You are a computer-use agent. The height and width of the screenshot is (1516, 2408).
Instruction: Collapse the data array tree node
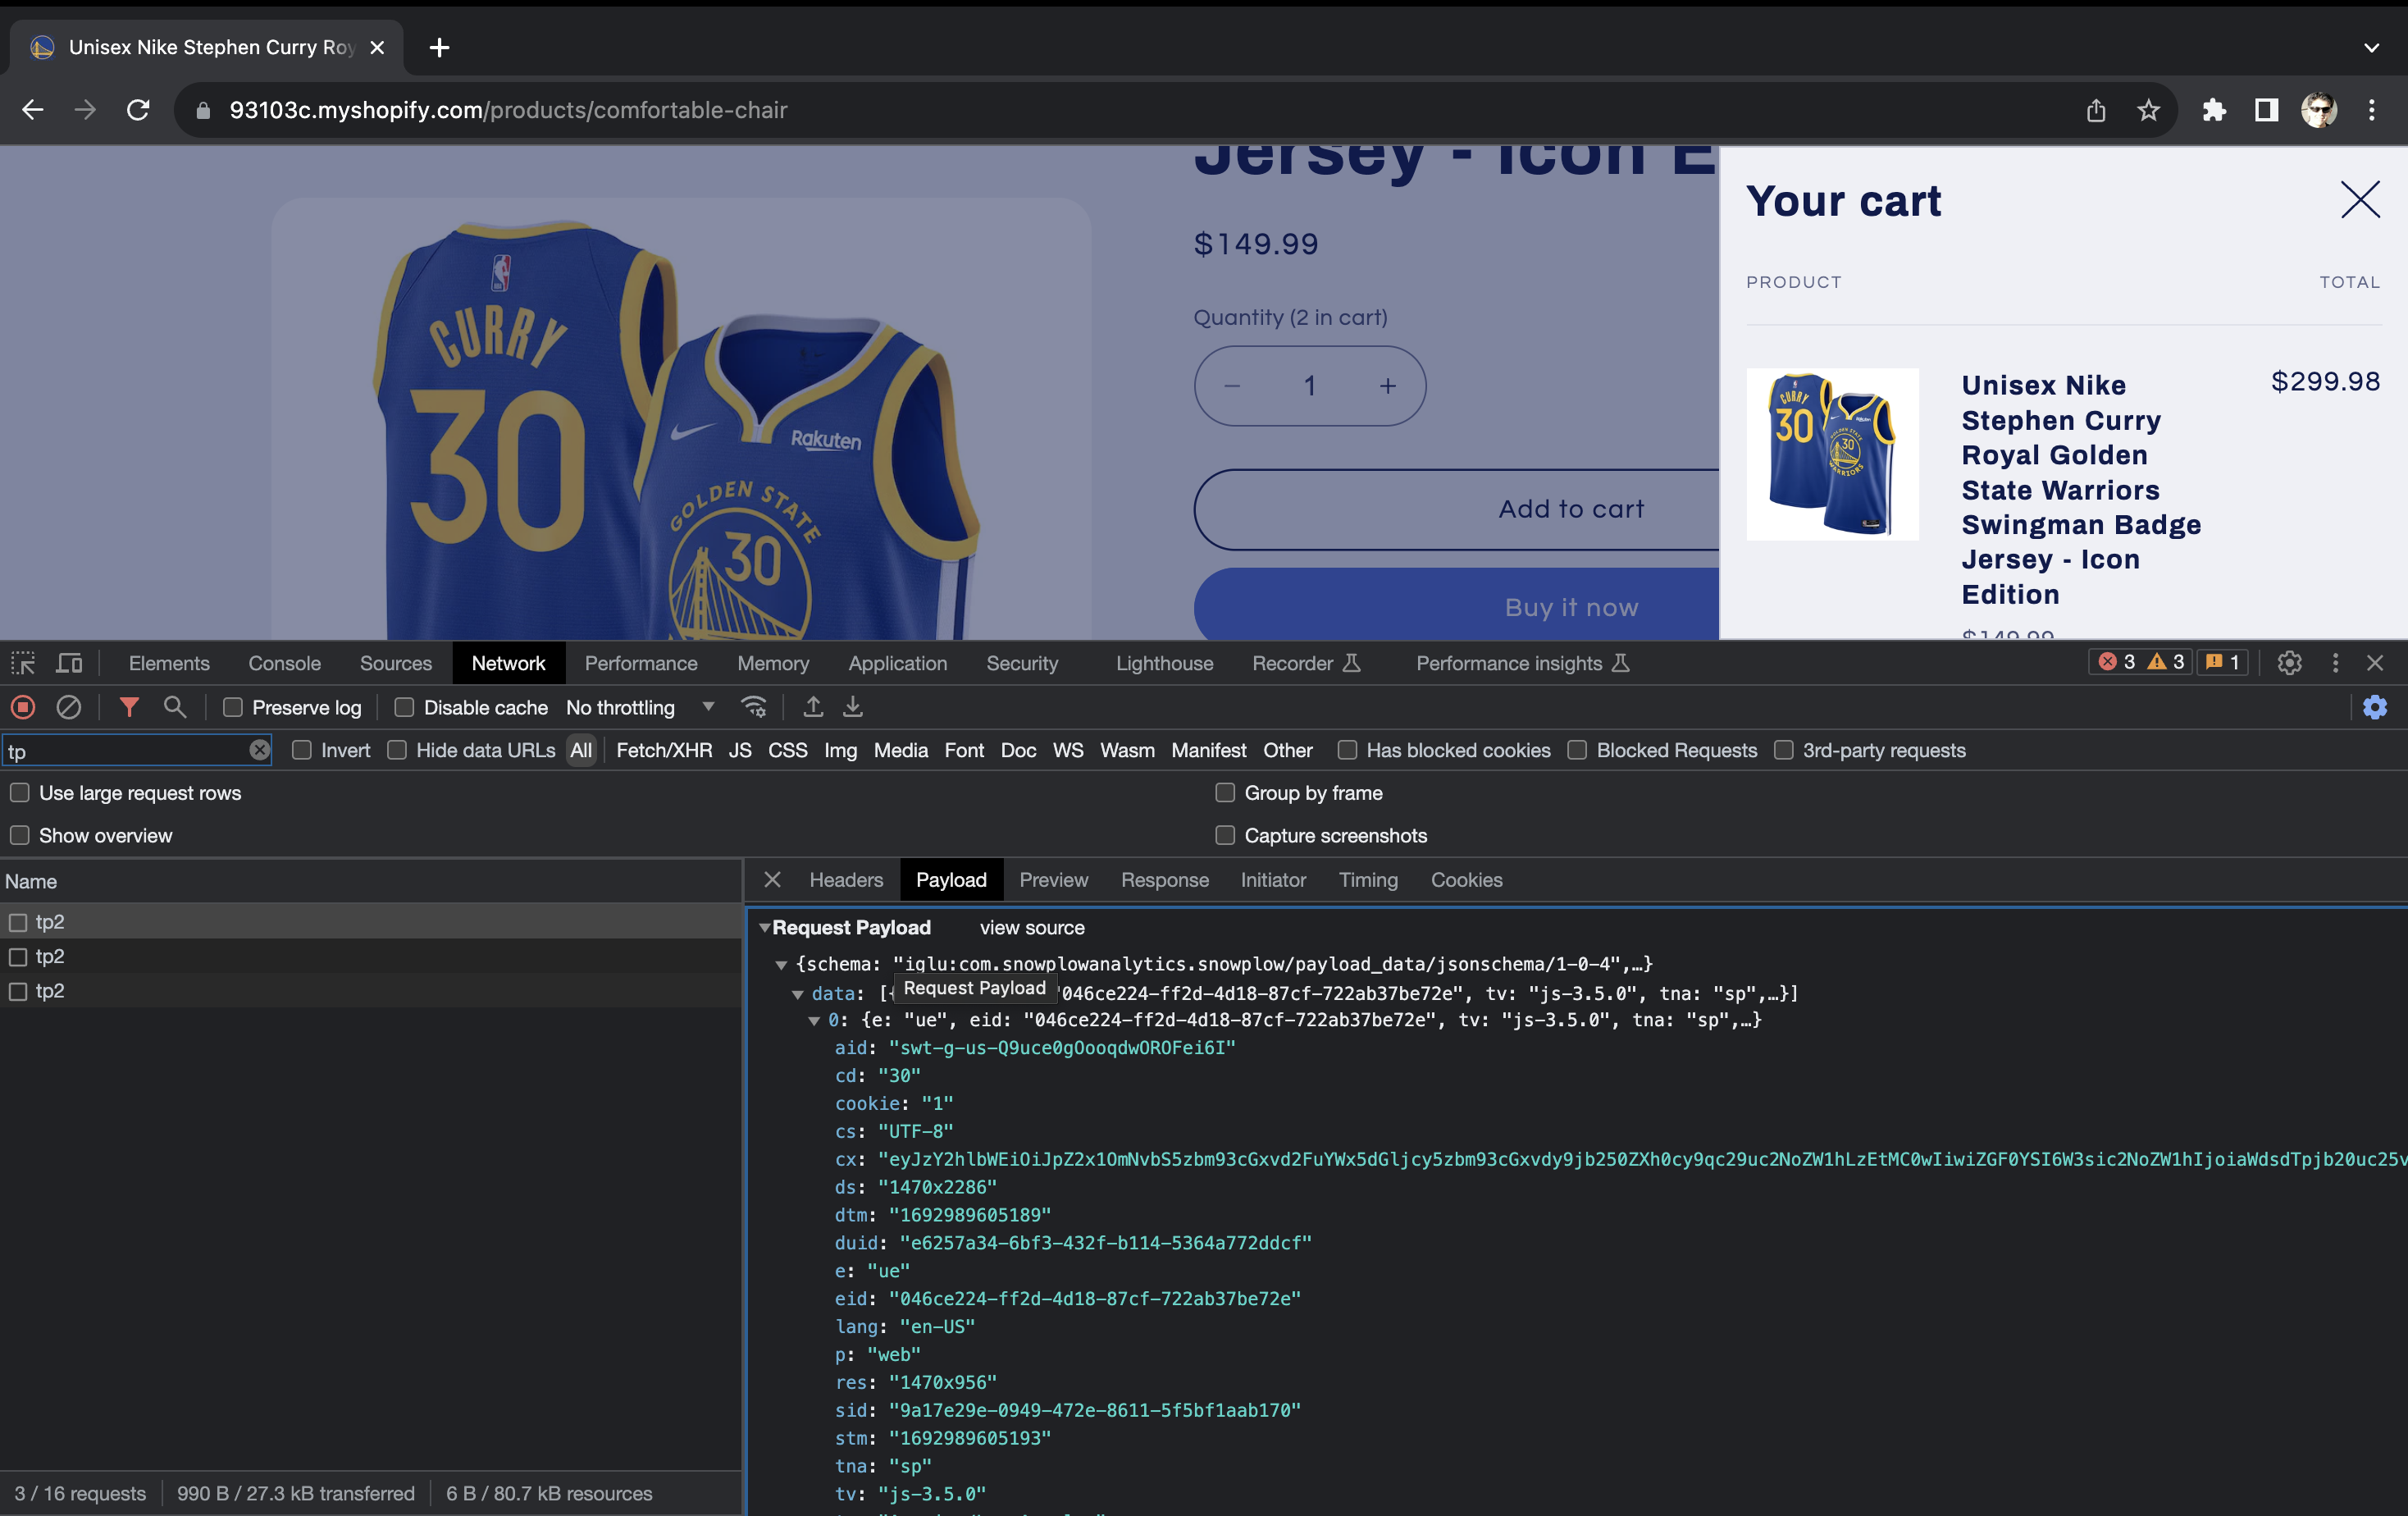[x=798, y=994]
